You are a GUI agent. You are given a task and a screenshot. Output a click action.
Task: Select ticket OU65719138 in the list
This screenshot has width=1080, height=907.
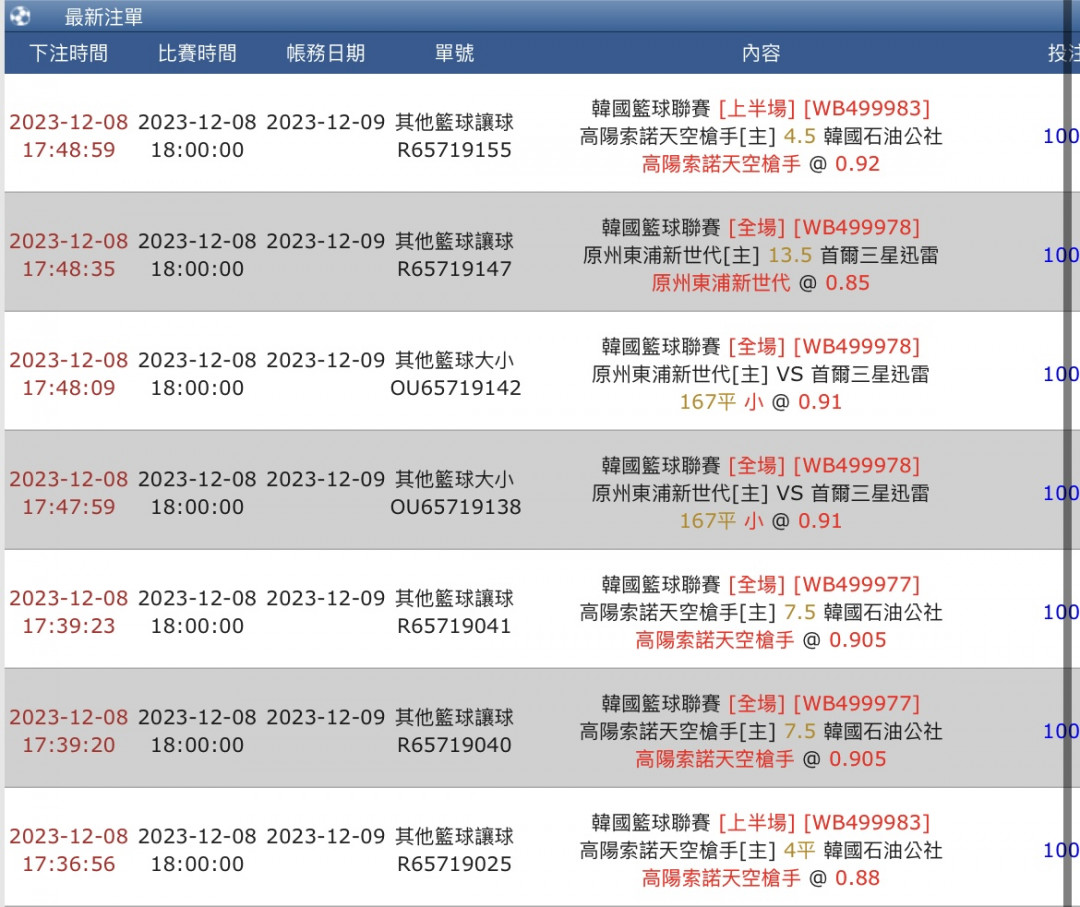[x=455, y=507]
